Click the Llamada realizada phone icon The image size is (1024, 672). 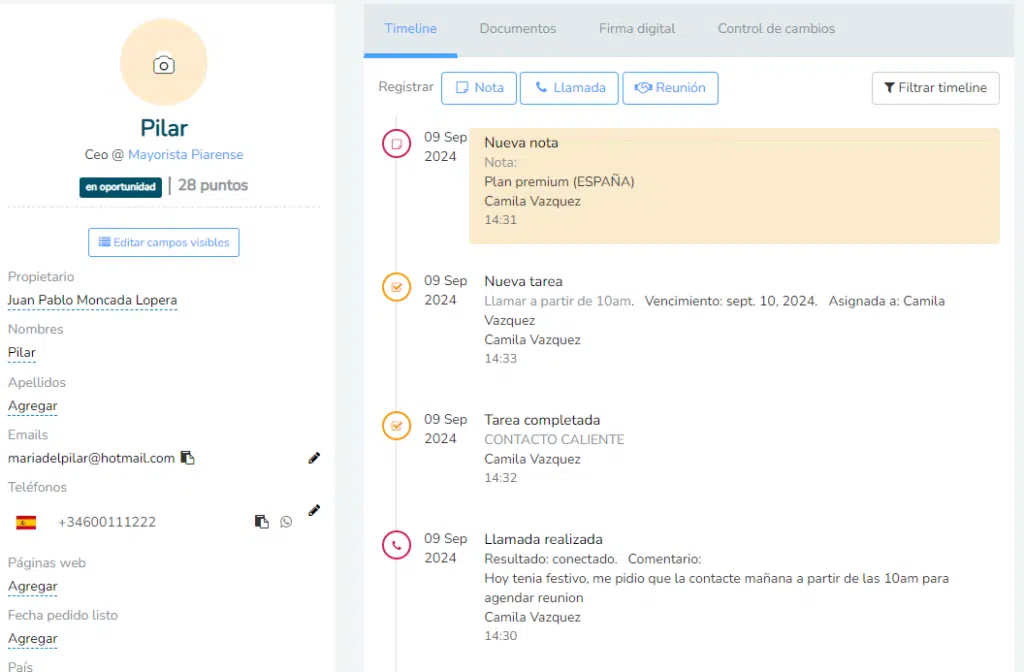click(x=396, y=545)
